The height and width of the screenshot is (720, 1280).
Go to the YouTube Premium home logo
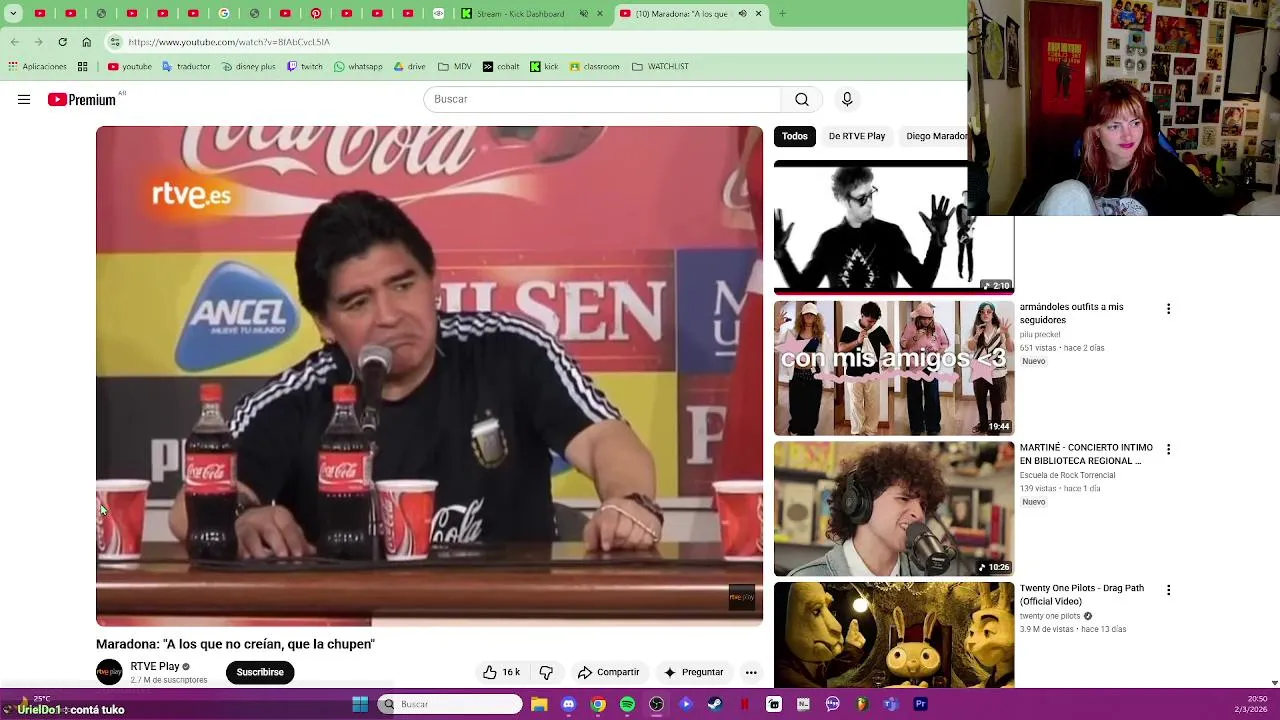coord(82,99)
